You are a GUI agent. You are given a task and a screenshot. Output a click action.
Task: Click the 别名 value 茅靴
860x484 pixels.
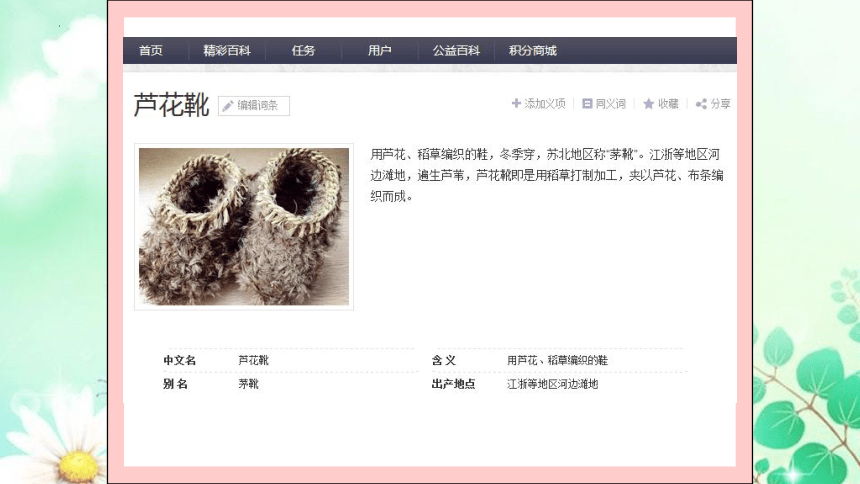point(248,384)
